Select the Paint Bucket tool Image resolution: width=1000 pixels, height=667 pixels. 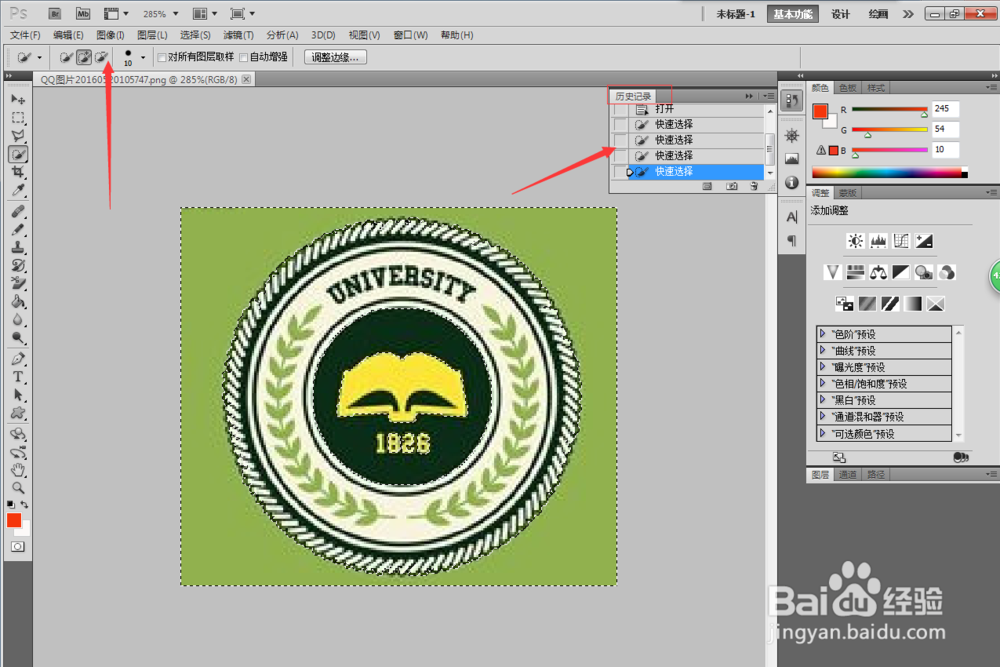click(x=18, y=302)
